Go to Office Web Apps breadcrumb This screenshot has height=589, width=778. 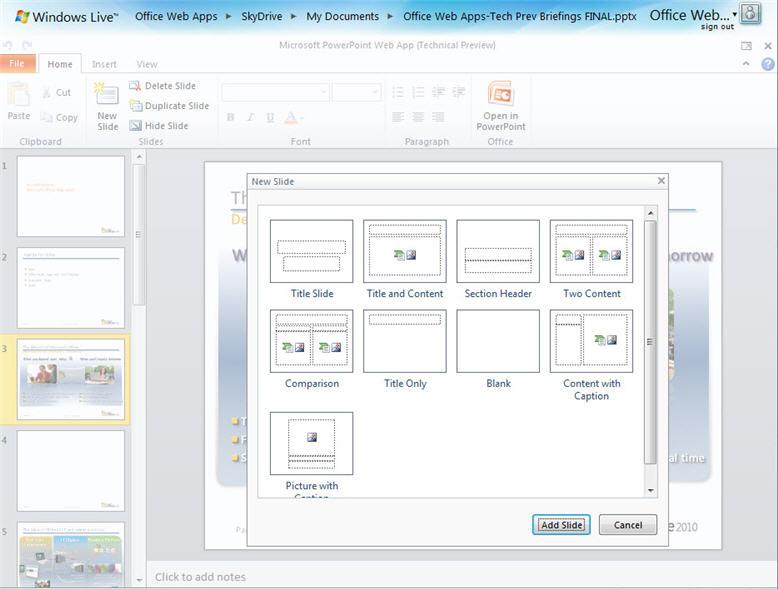click(176, 16)
